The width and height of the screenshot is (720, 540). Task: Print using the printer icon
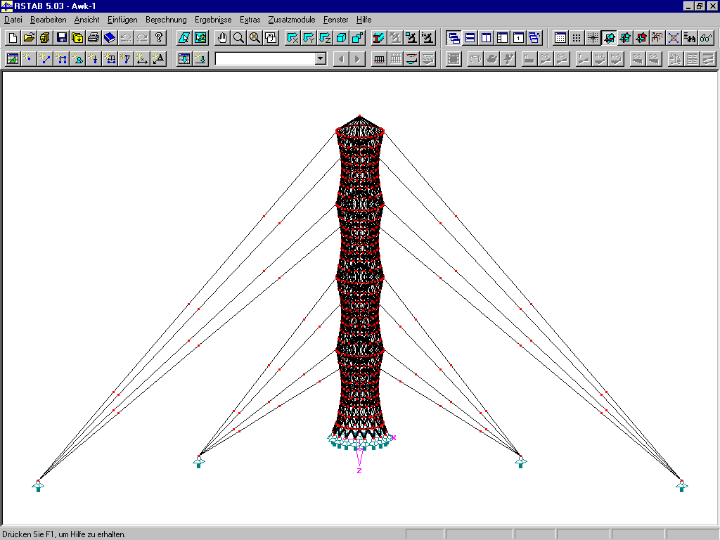(93, 38)
